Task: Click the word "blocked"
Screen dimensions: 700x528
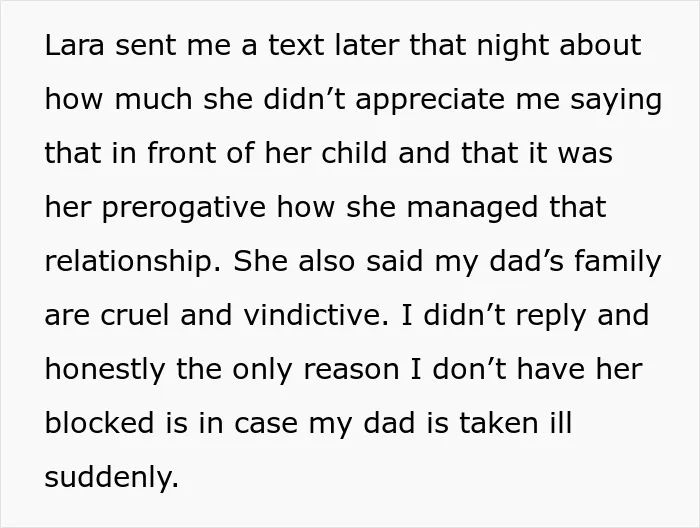Action: click(x=99, y=423)
